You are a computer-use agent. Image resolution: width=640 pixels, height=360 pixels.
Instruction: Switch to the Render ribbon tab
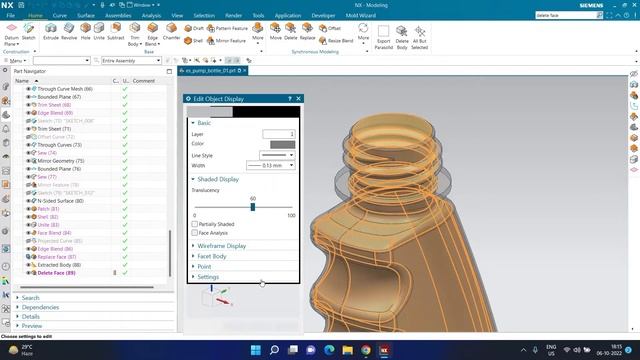(233, 16)
